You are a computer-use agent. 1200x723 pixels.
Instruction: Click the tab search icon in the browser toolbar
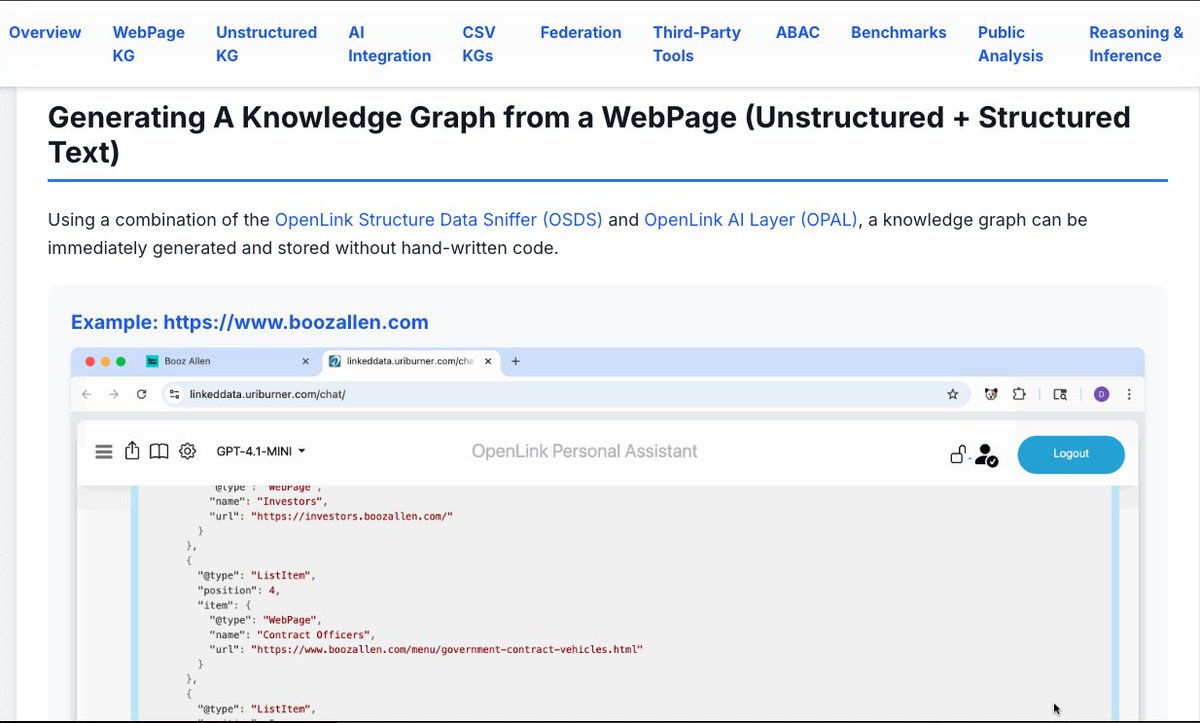1061,394
